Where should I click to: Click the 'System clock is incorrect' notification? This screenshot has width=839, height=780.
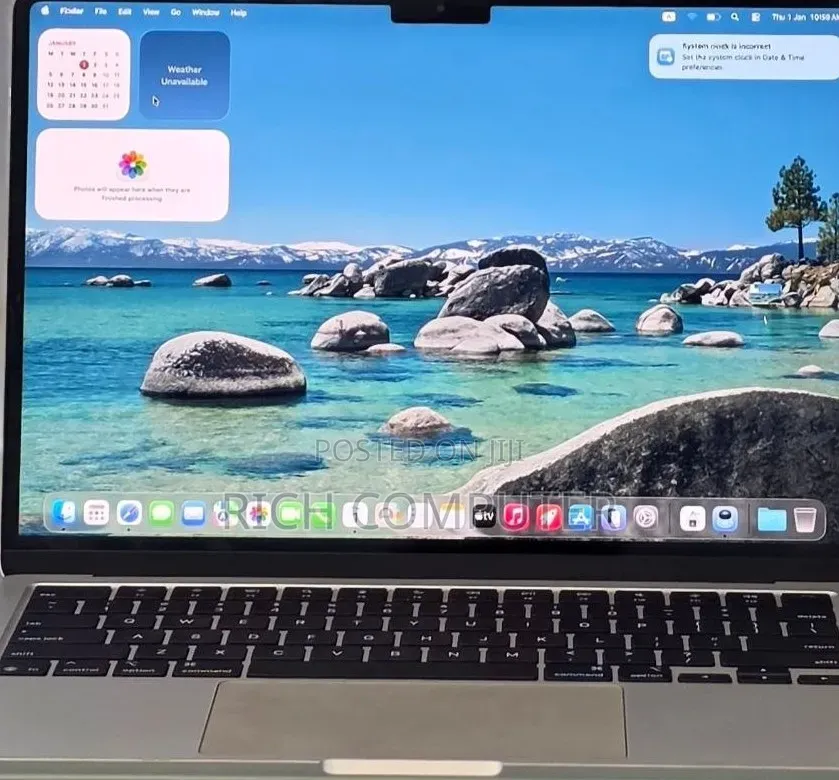point(744,57)
